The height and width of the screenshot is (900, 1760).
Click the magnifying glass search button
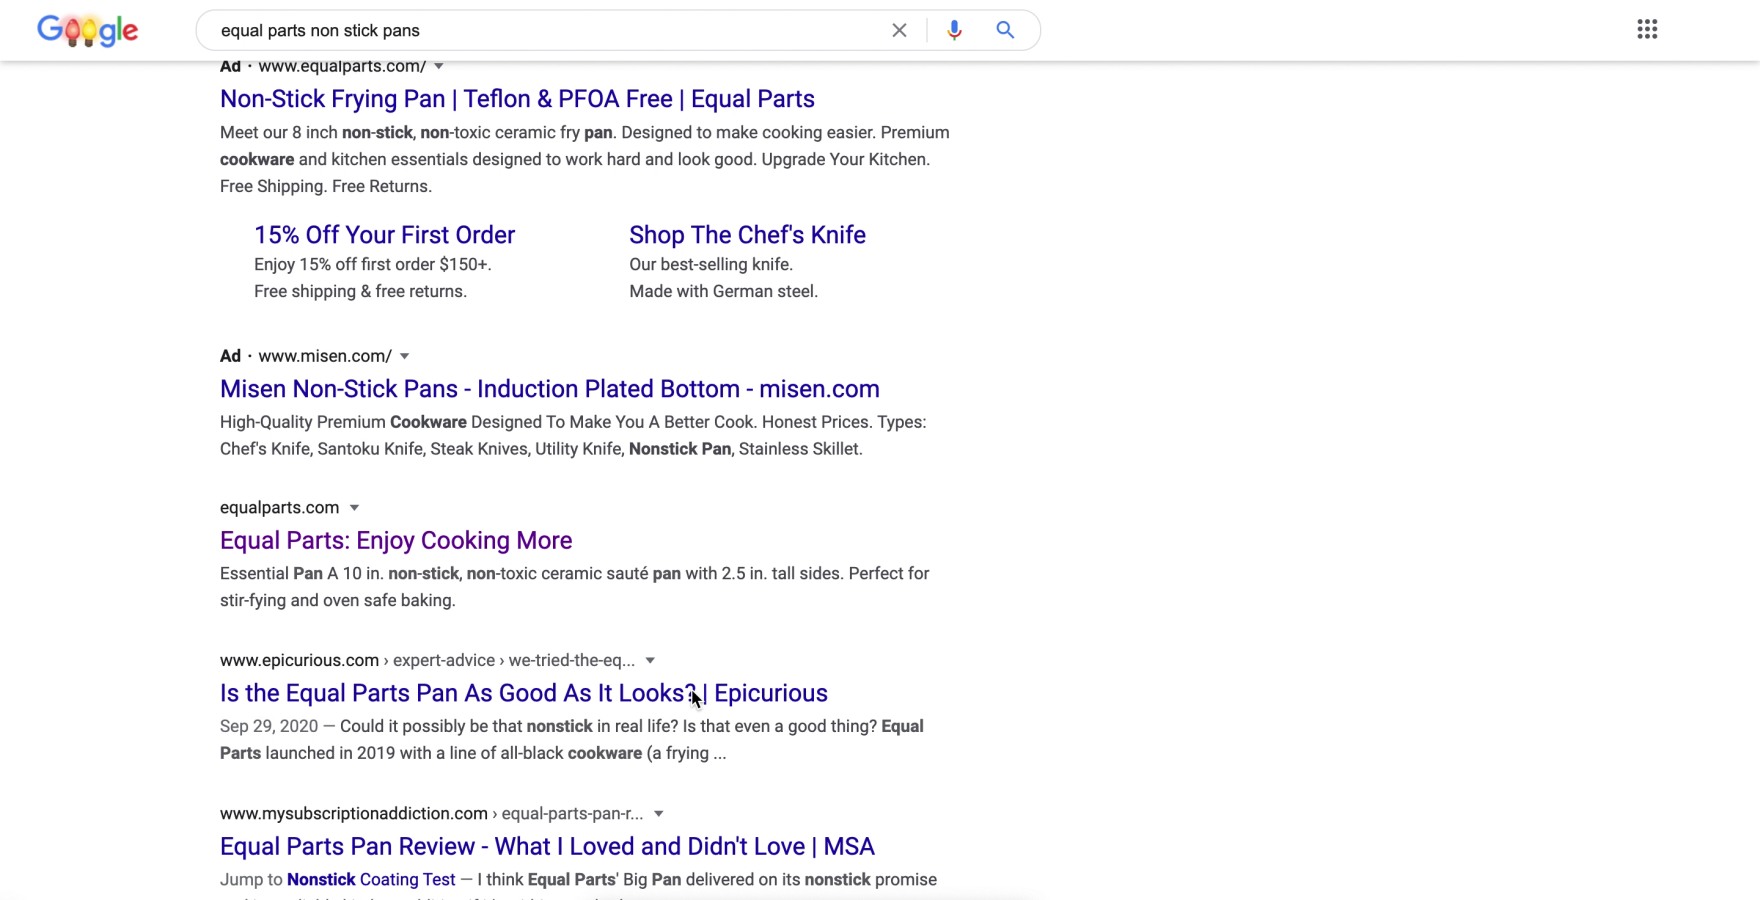tap(1005, 31)
